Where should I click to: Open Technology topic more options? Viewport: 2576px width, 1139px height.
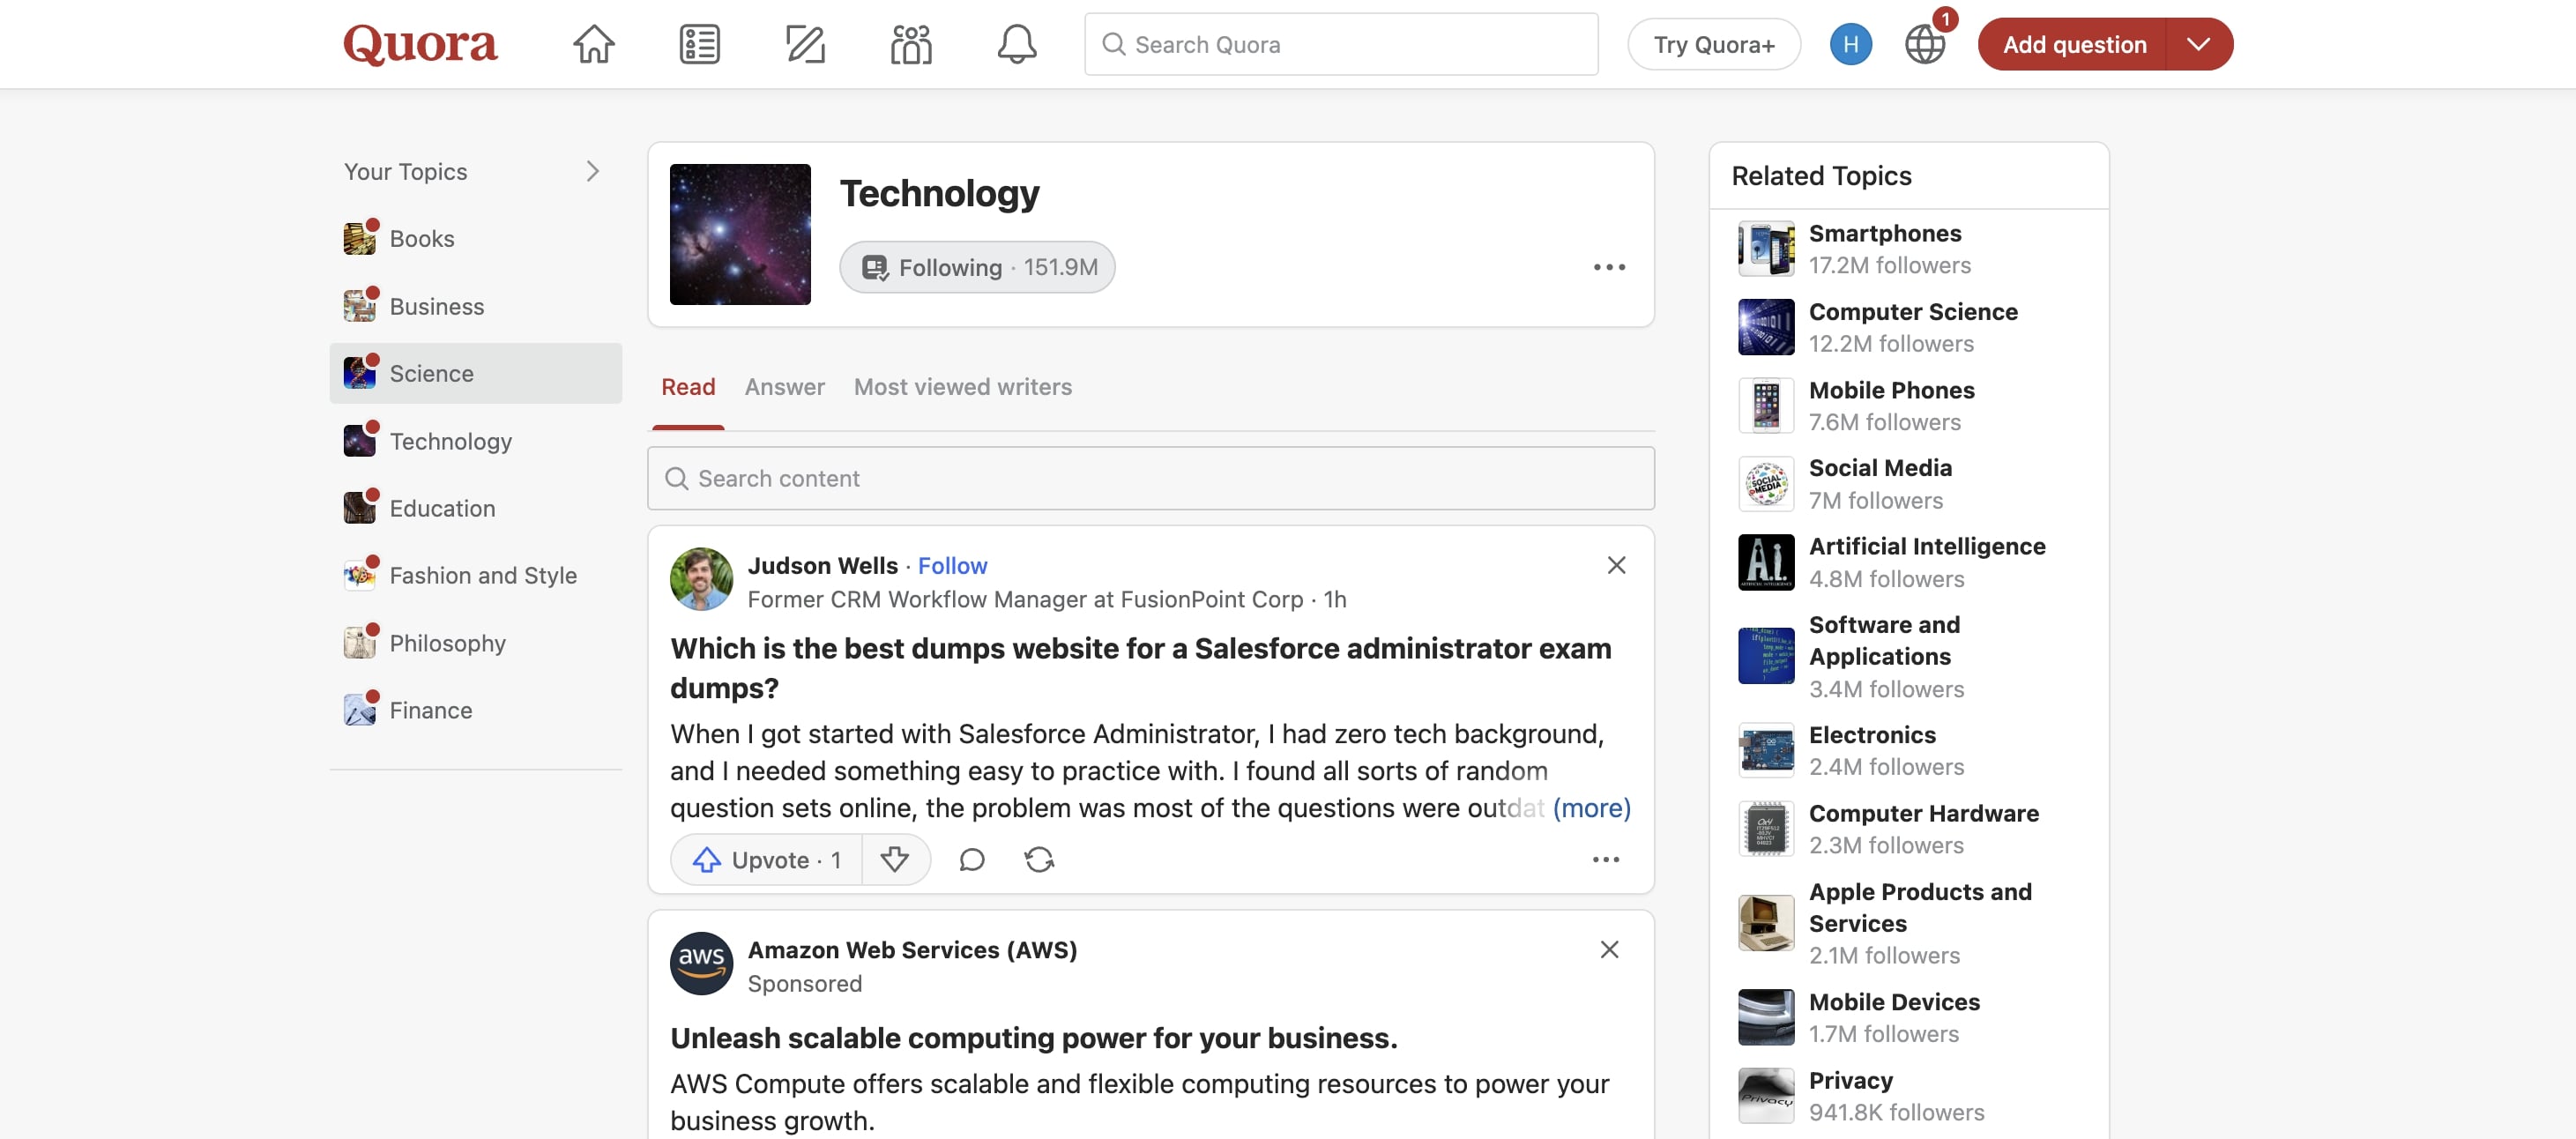pos(1609,267)
